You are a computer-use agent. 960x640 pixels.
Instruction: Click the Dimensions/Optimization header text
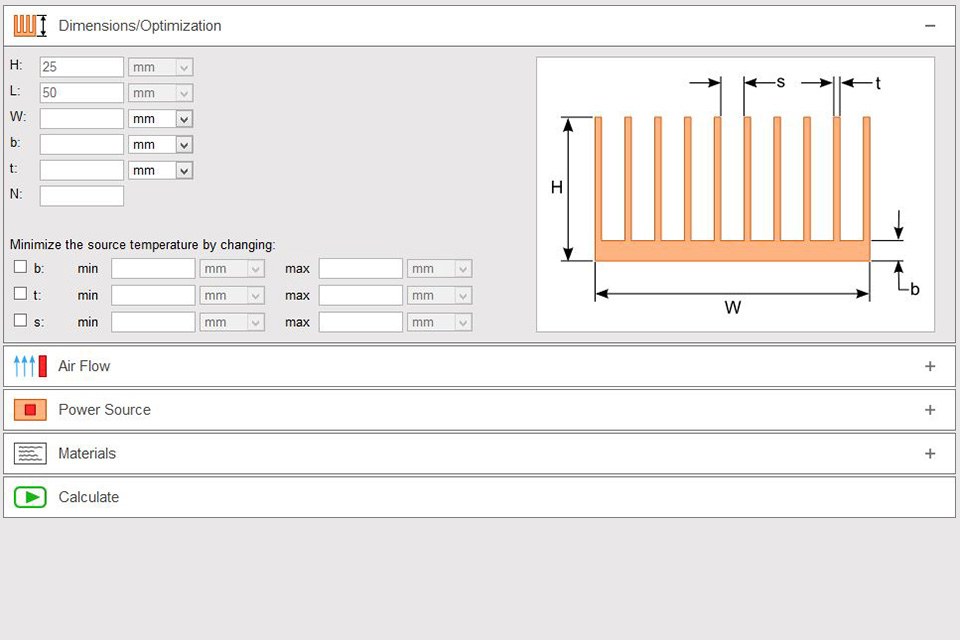click(x=140, y=26)
